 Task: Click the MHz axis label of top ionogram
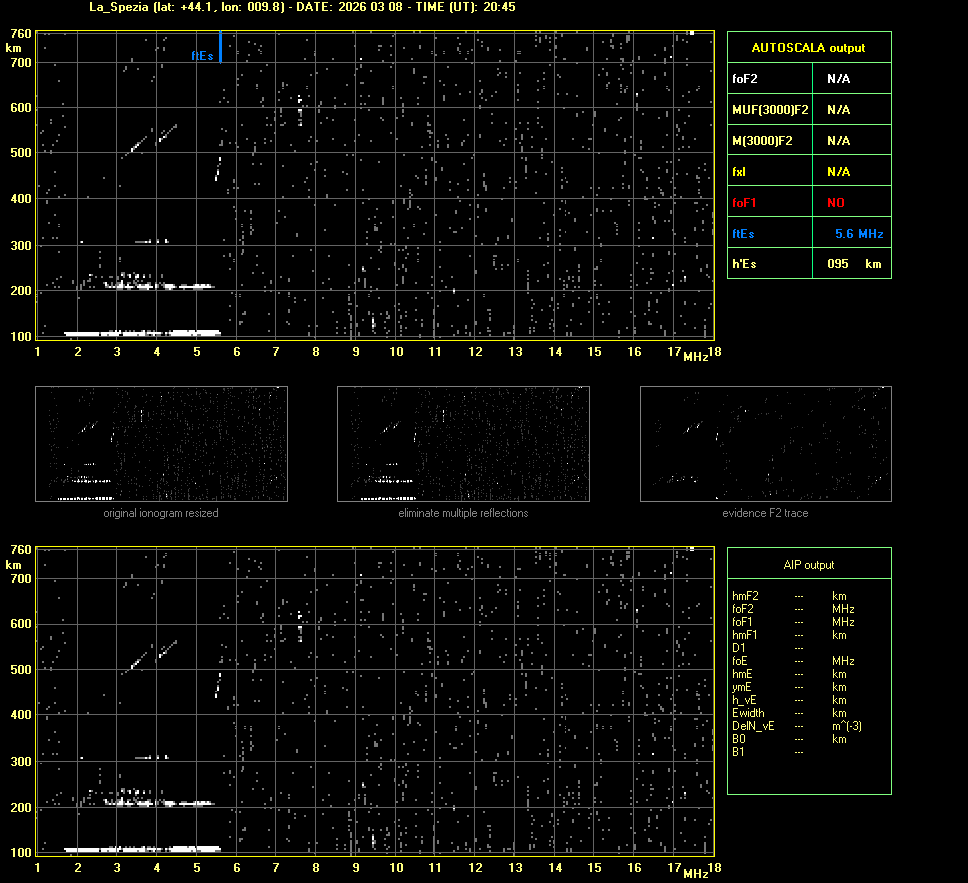click(696, 356)
